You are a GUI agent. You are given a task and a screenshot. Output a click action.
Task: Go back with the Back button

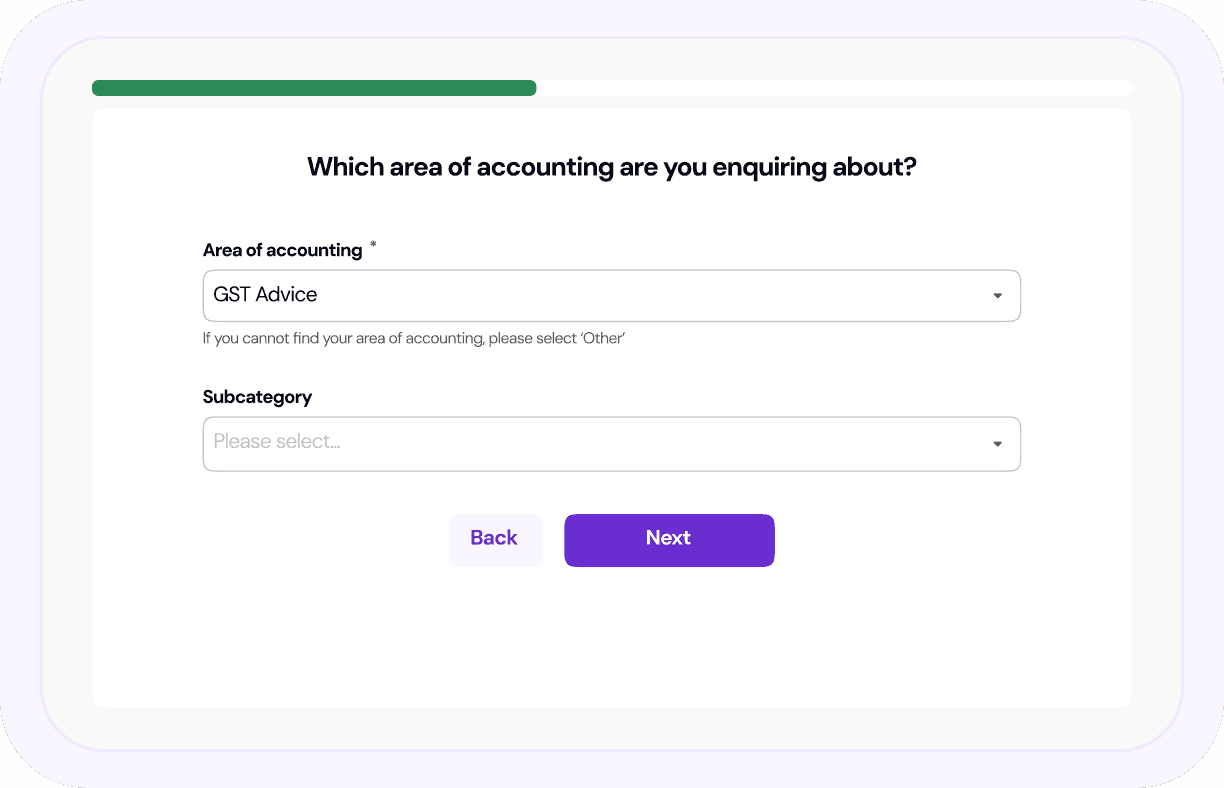coord(495,539)
